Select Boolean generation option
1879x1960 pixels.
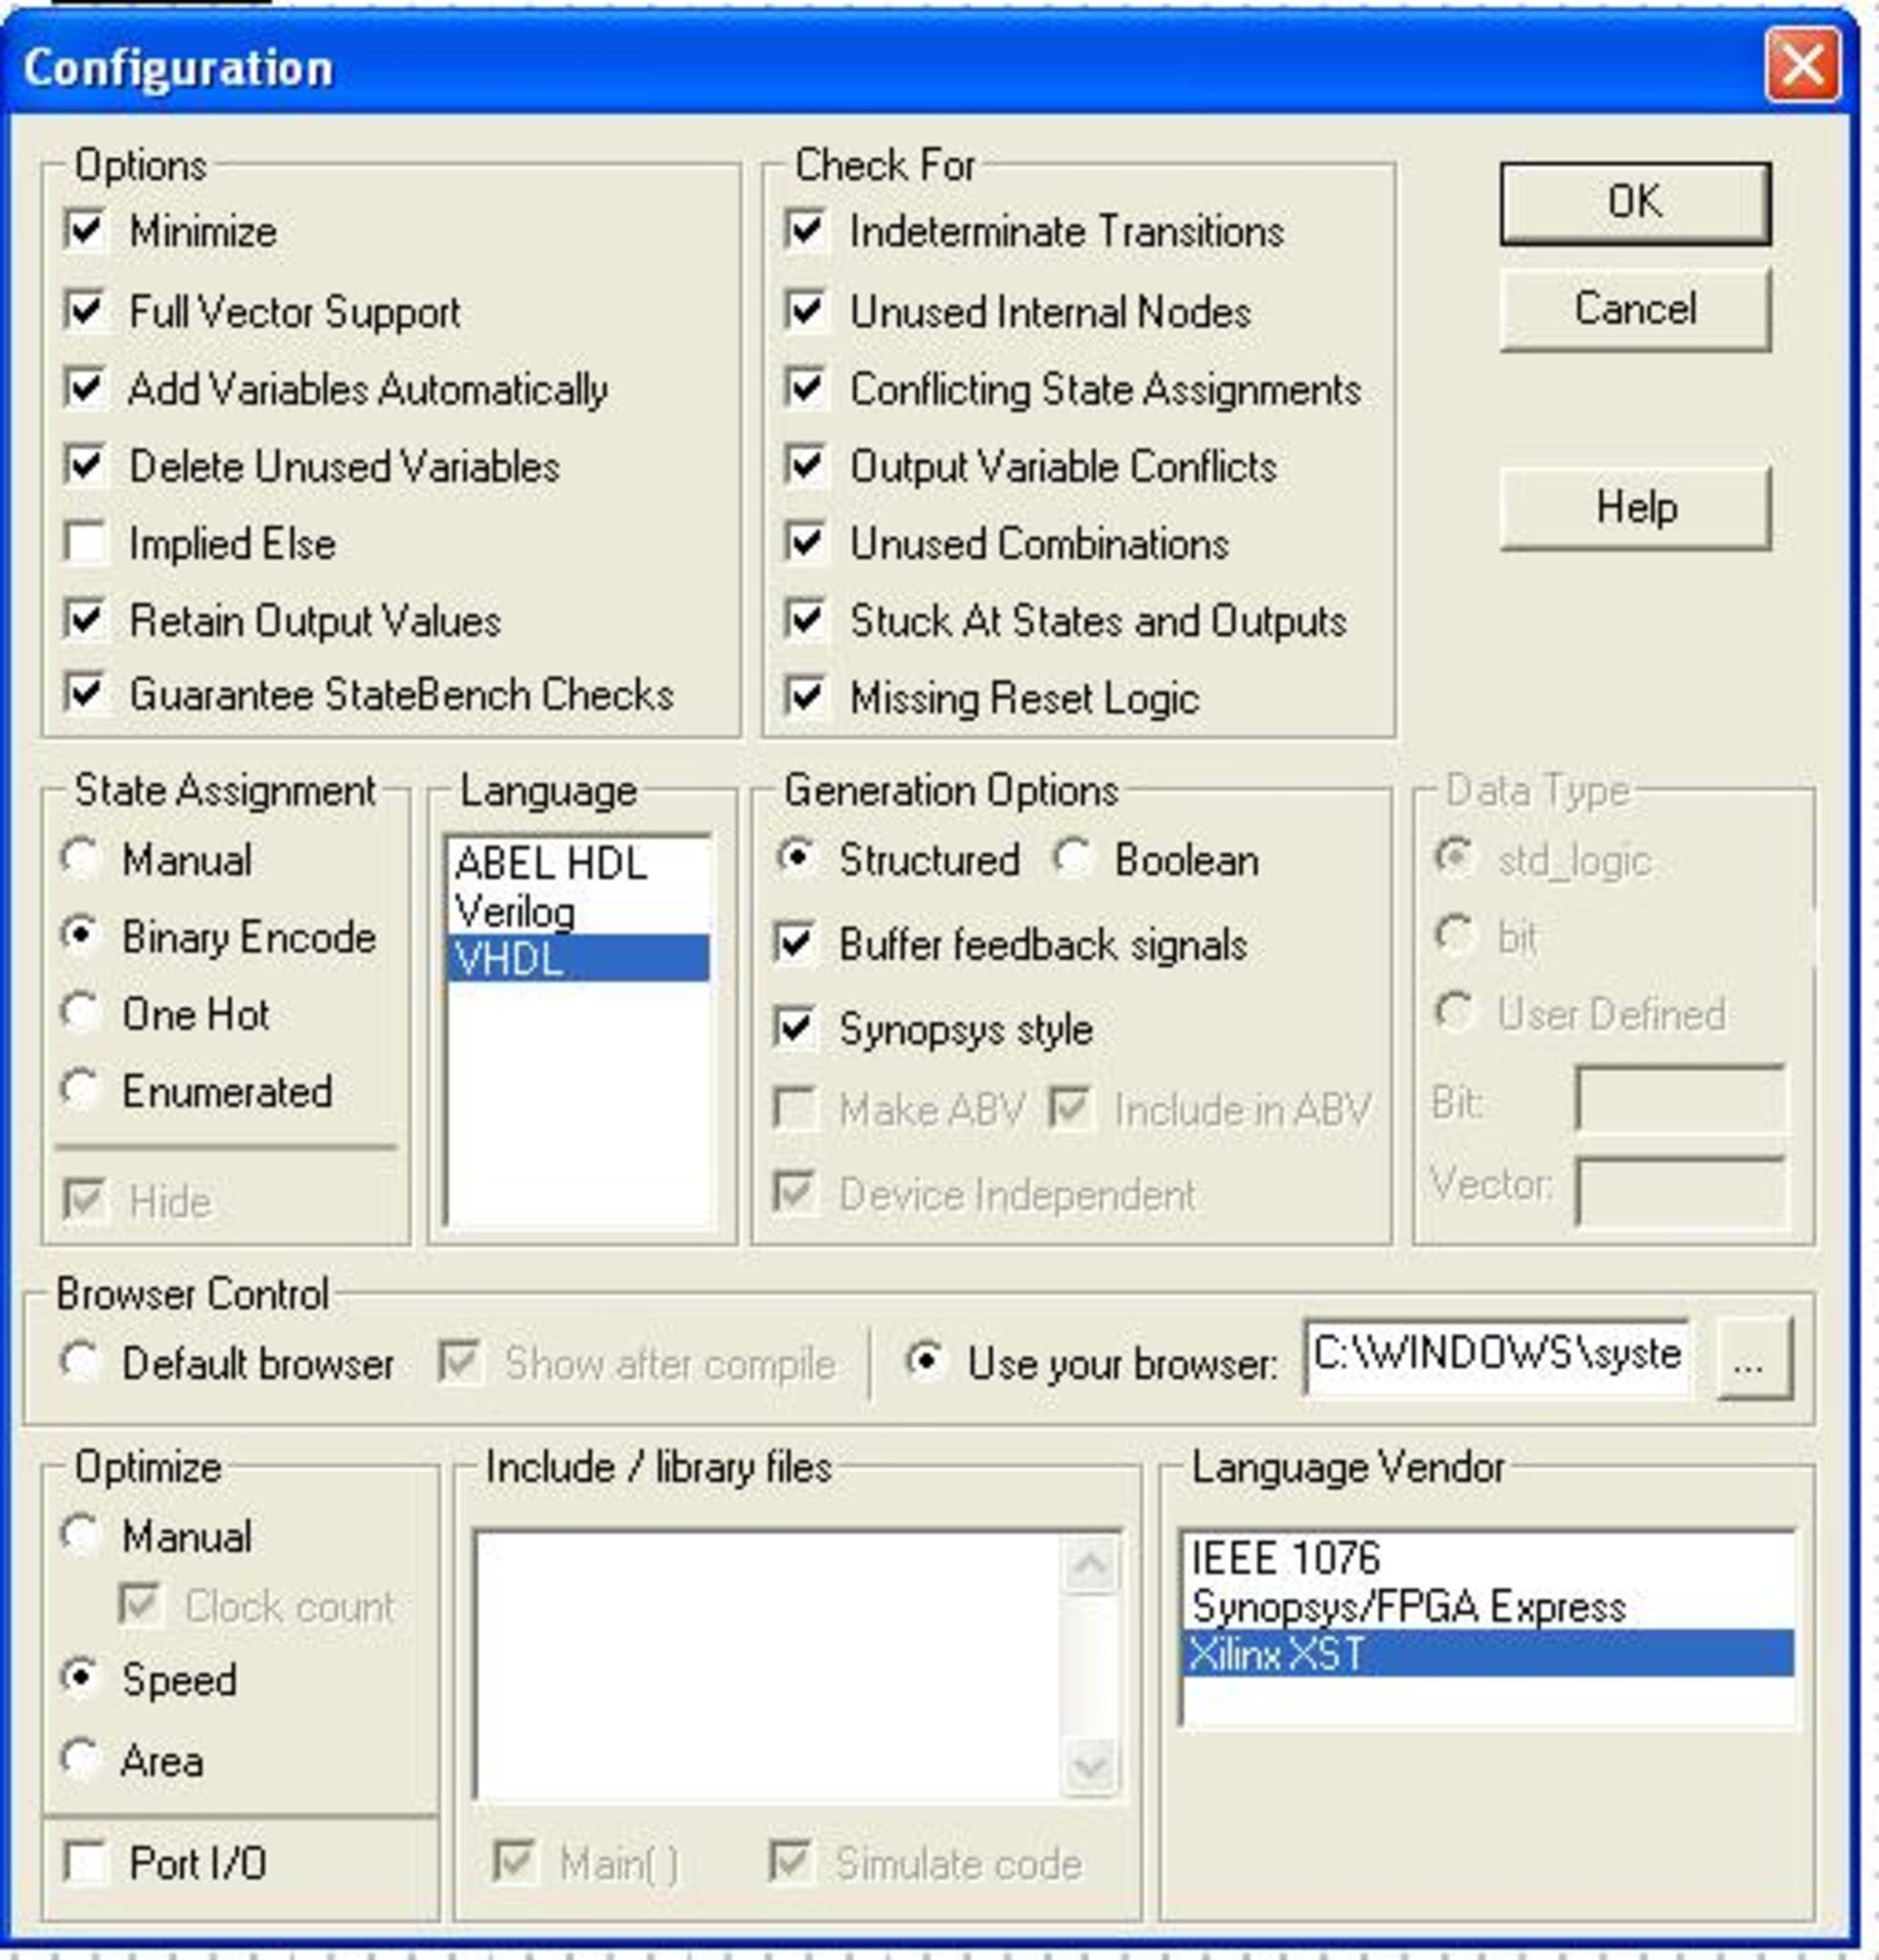1072,859
